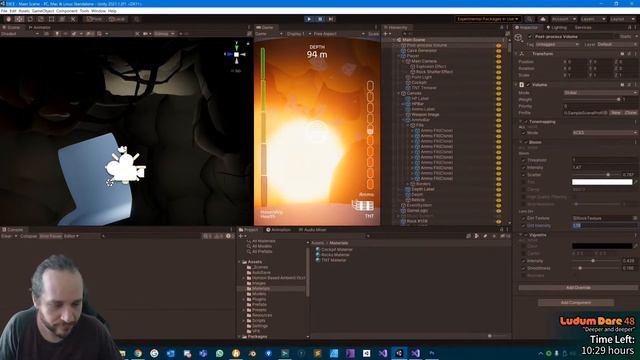Switch to the Services tab

(x=583, y=27)
